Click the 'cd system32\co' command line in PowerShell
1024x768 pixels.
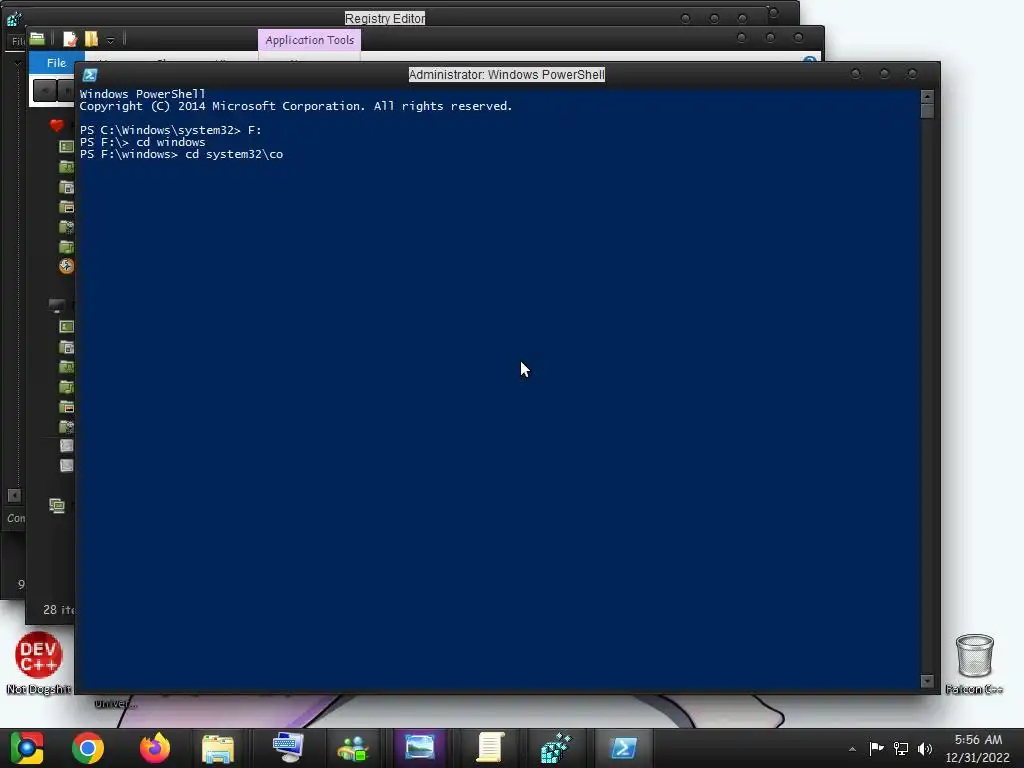182,154
